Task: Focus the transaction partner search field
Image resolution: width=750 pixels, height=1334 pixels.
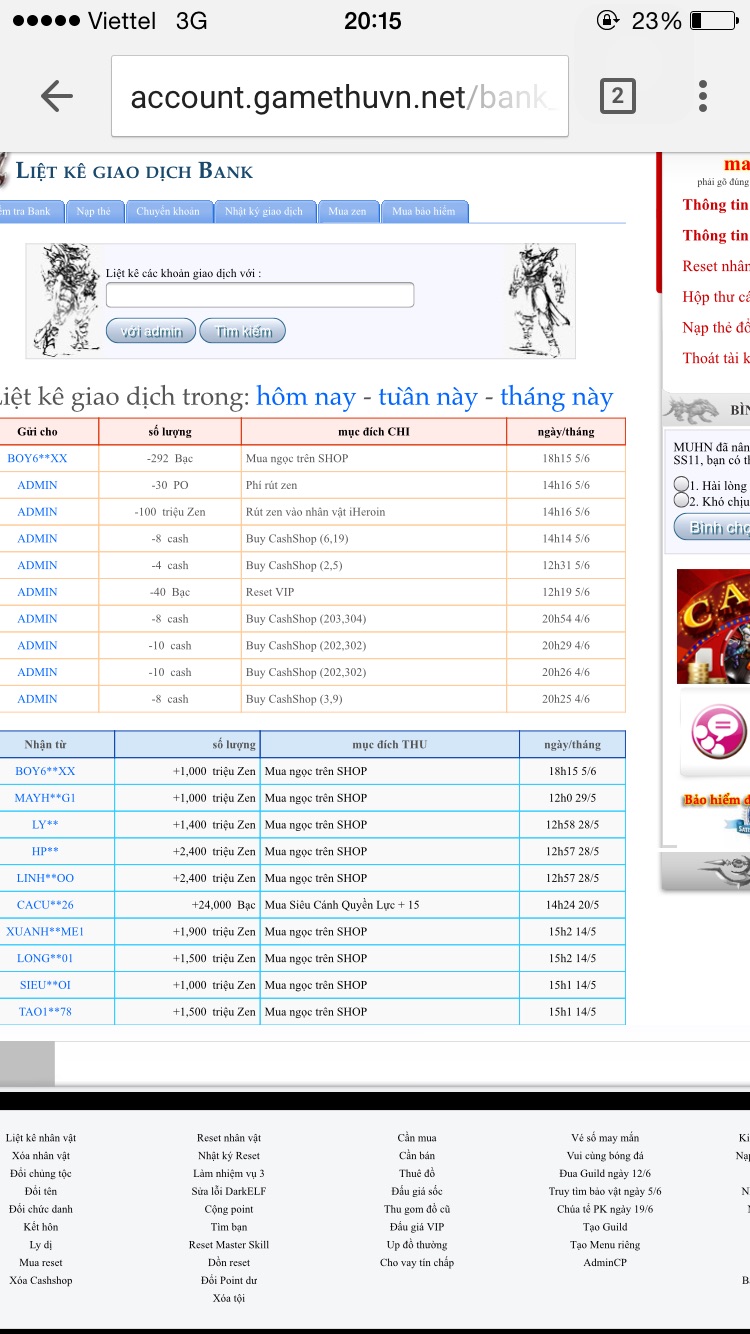Action: 260,295
